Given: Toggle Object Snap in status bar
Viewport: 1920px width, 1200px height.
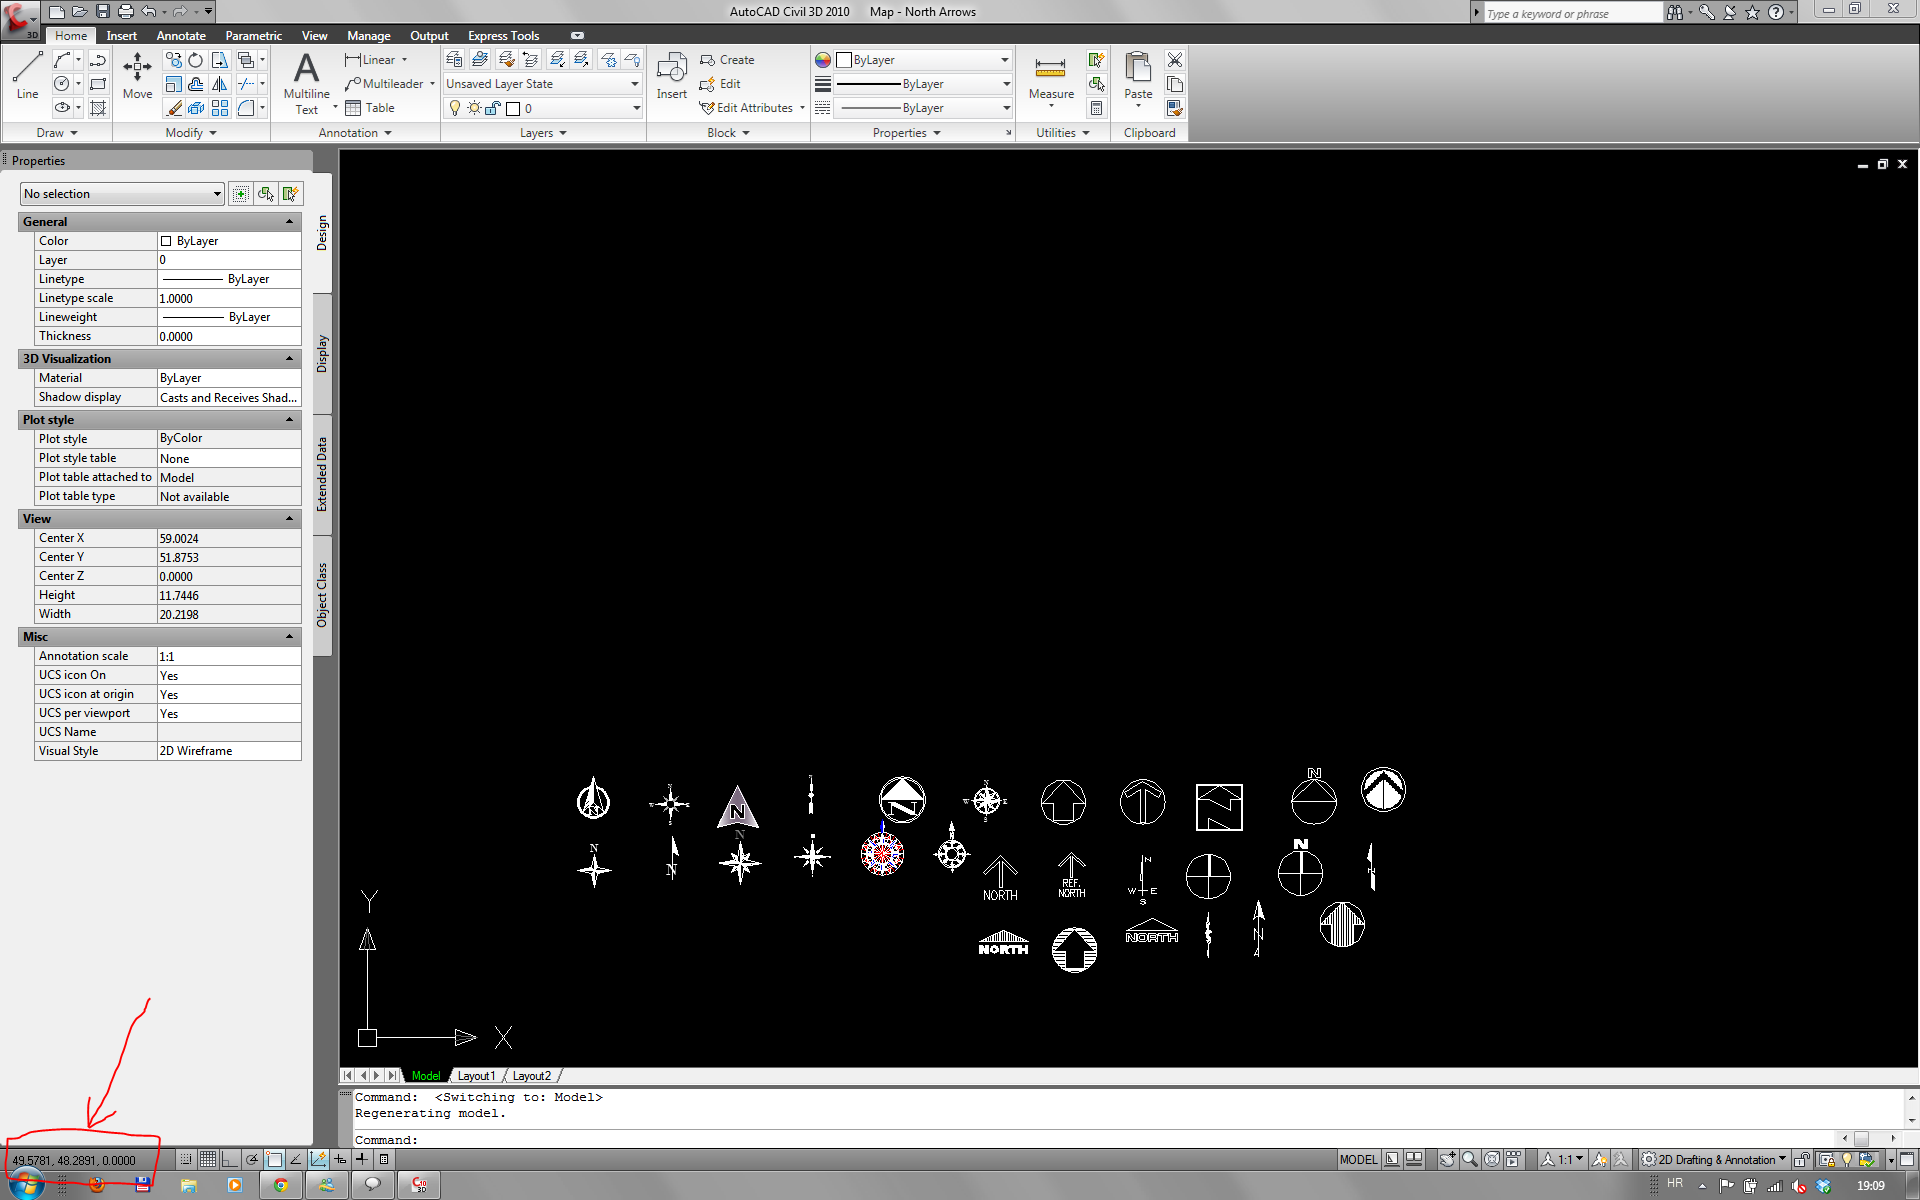Looking at the screenshot, I should tap(274, 1159).
